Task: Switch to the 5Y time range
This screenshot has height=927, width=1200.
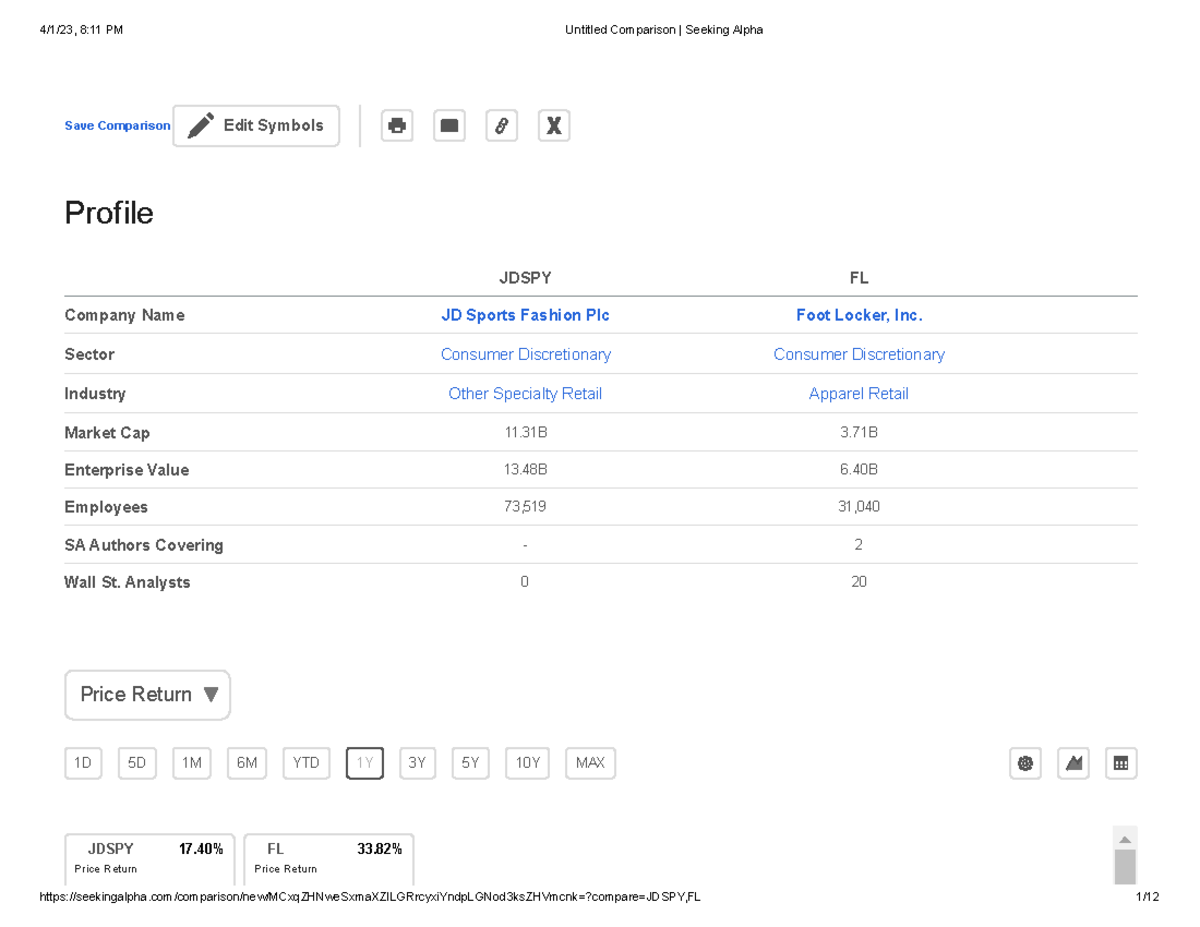Action: 470,764
